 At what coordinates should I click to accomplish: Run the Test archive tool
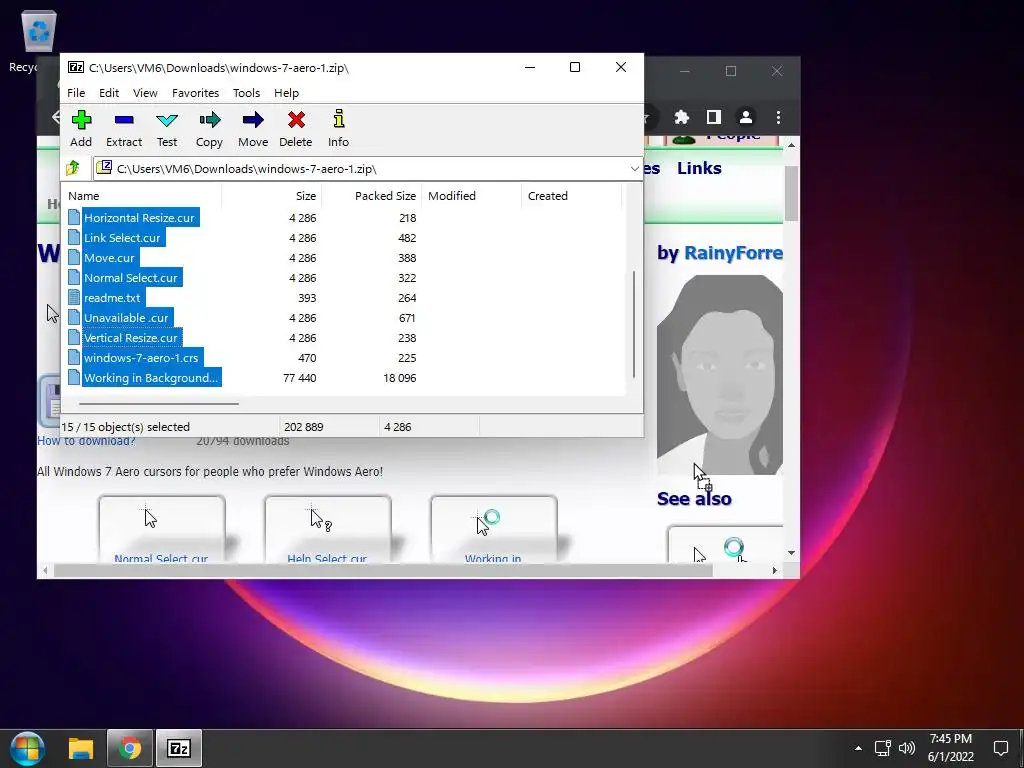[x=167, y=129]
